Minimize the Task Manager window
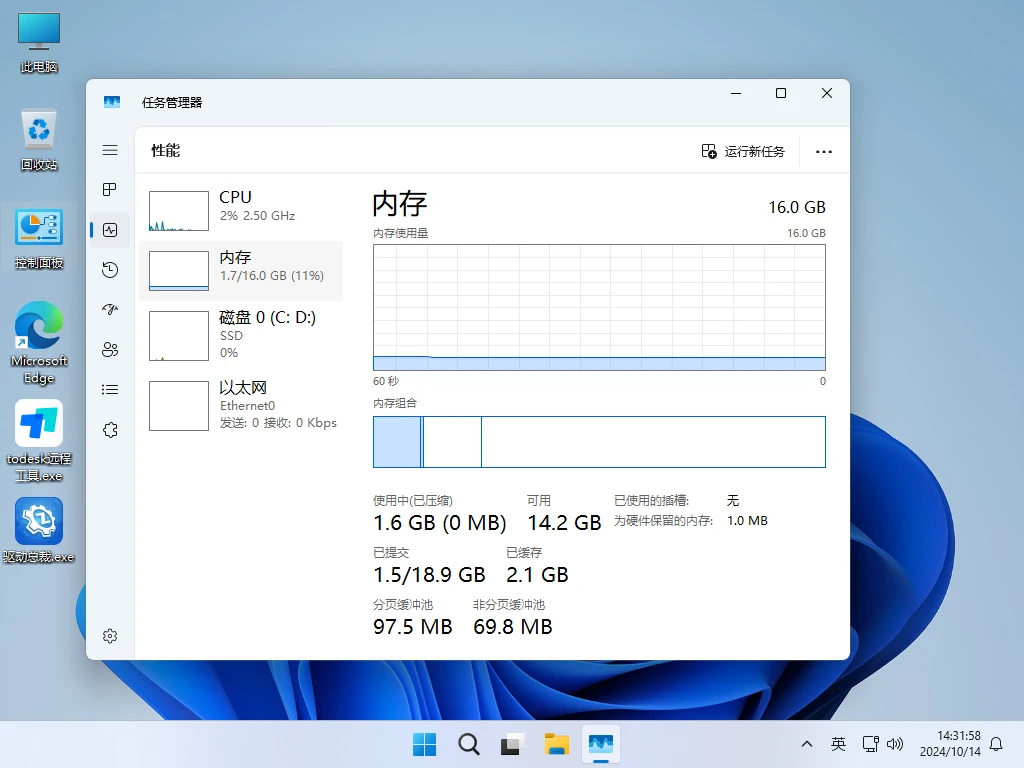This screenshot has height=768, width=1024. (736, 93)
